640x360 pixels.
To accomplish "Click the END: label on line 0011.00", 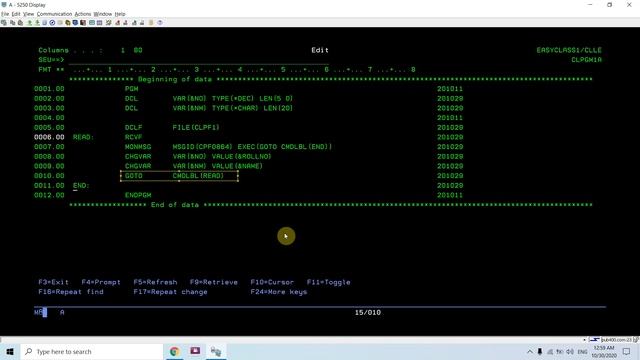I will [x=81, y=185].
